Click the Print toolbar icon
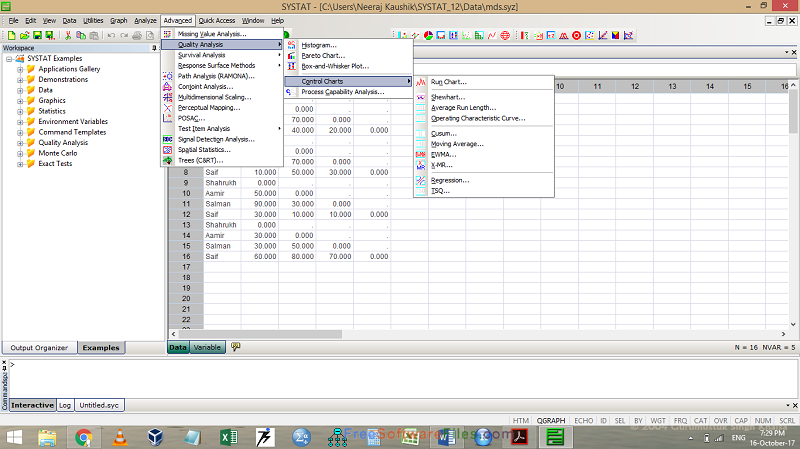800x449 pixels. click(137, 35)
